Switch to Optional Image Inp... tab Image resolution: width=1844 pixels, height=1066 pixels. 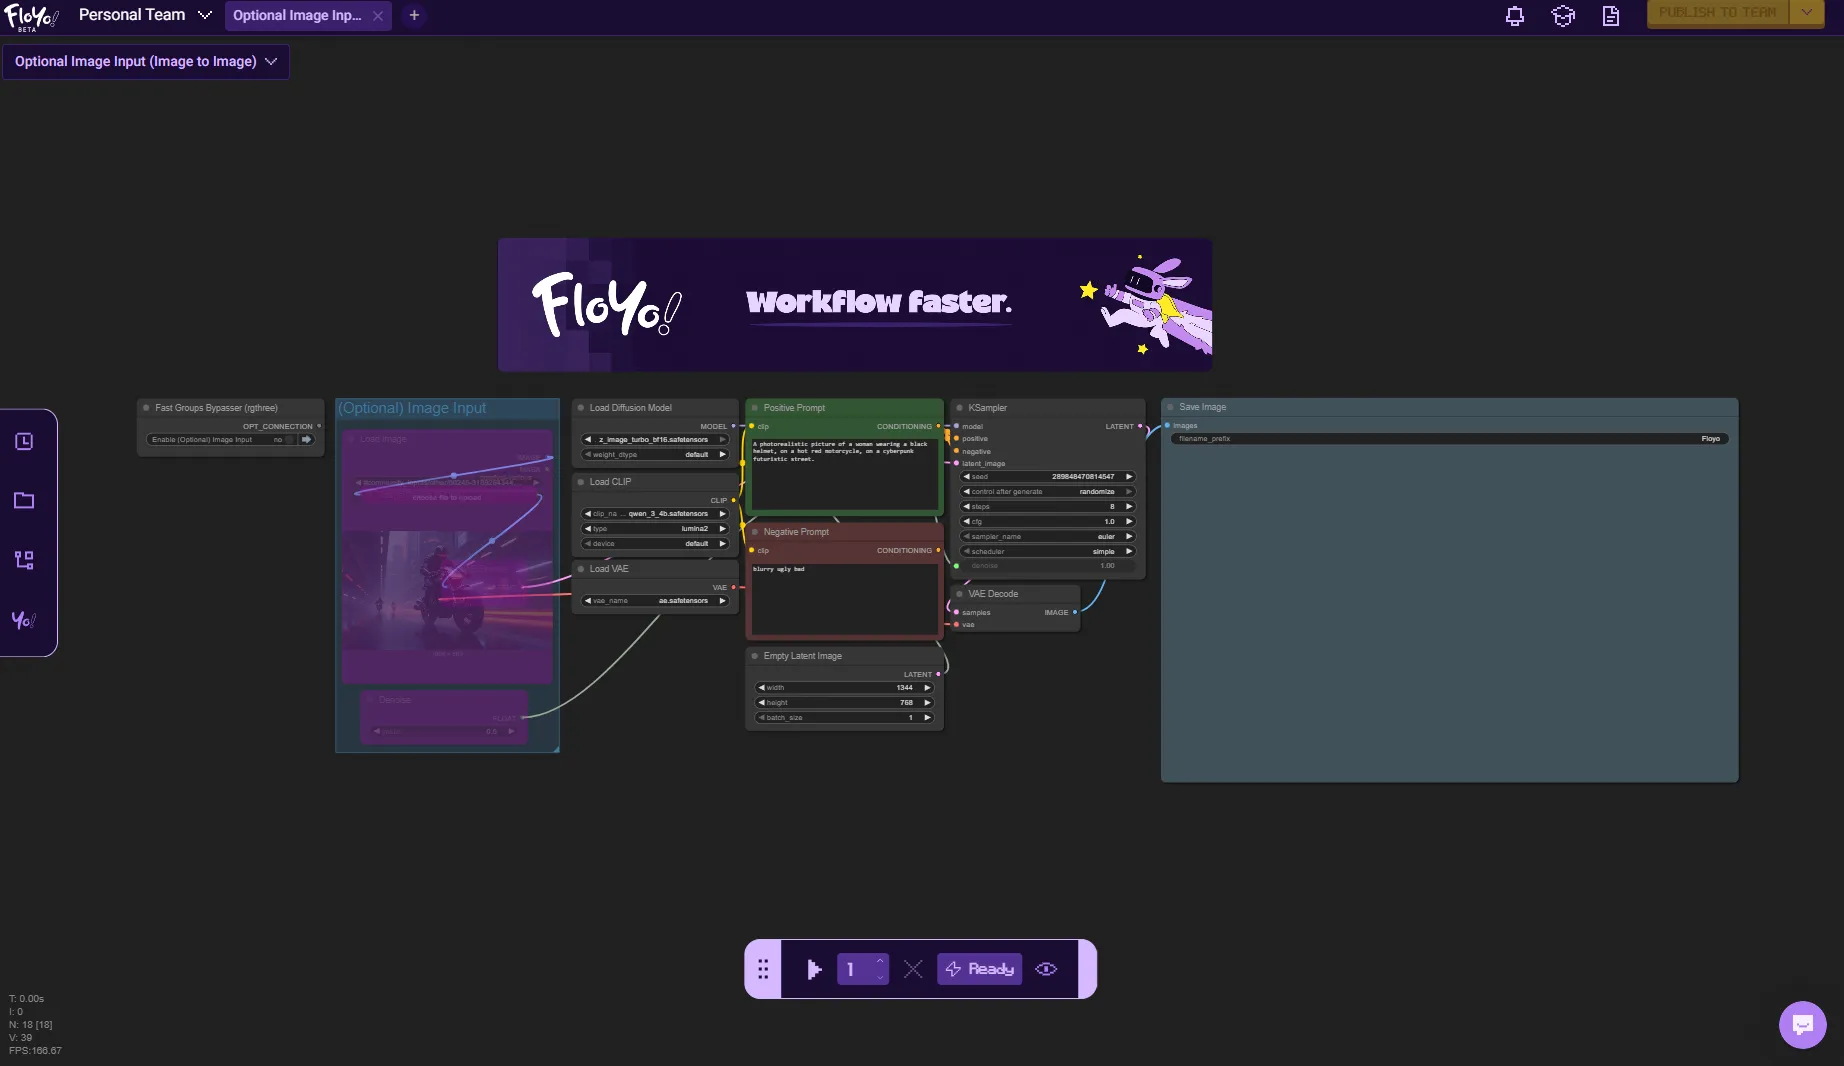297,16
